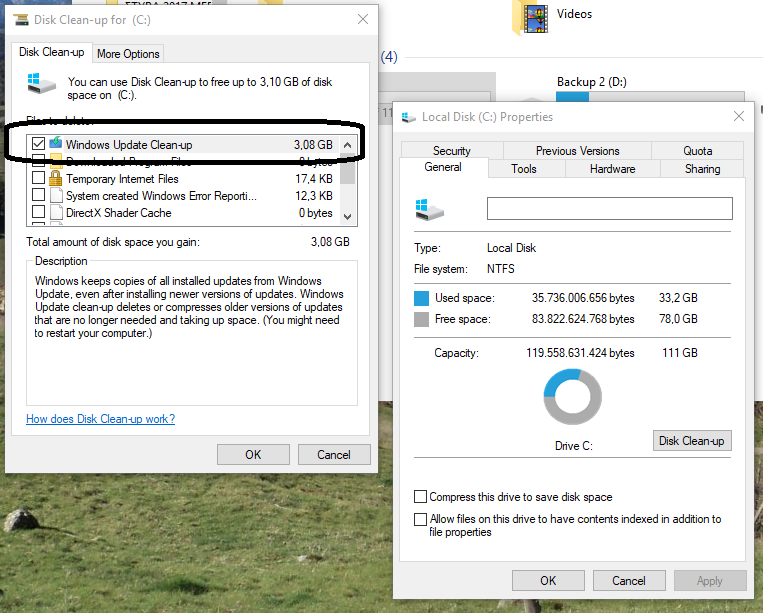
Task: Click OK in Local Disk Properties
Action: tap(548, 580)
